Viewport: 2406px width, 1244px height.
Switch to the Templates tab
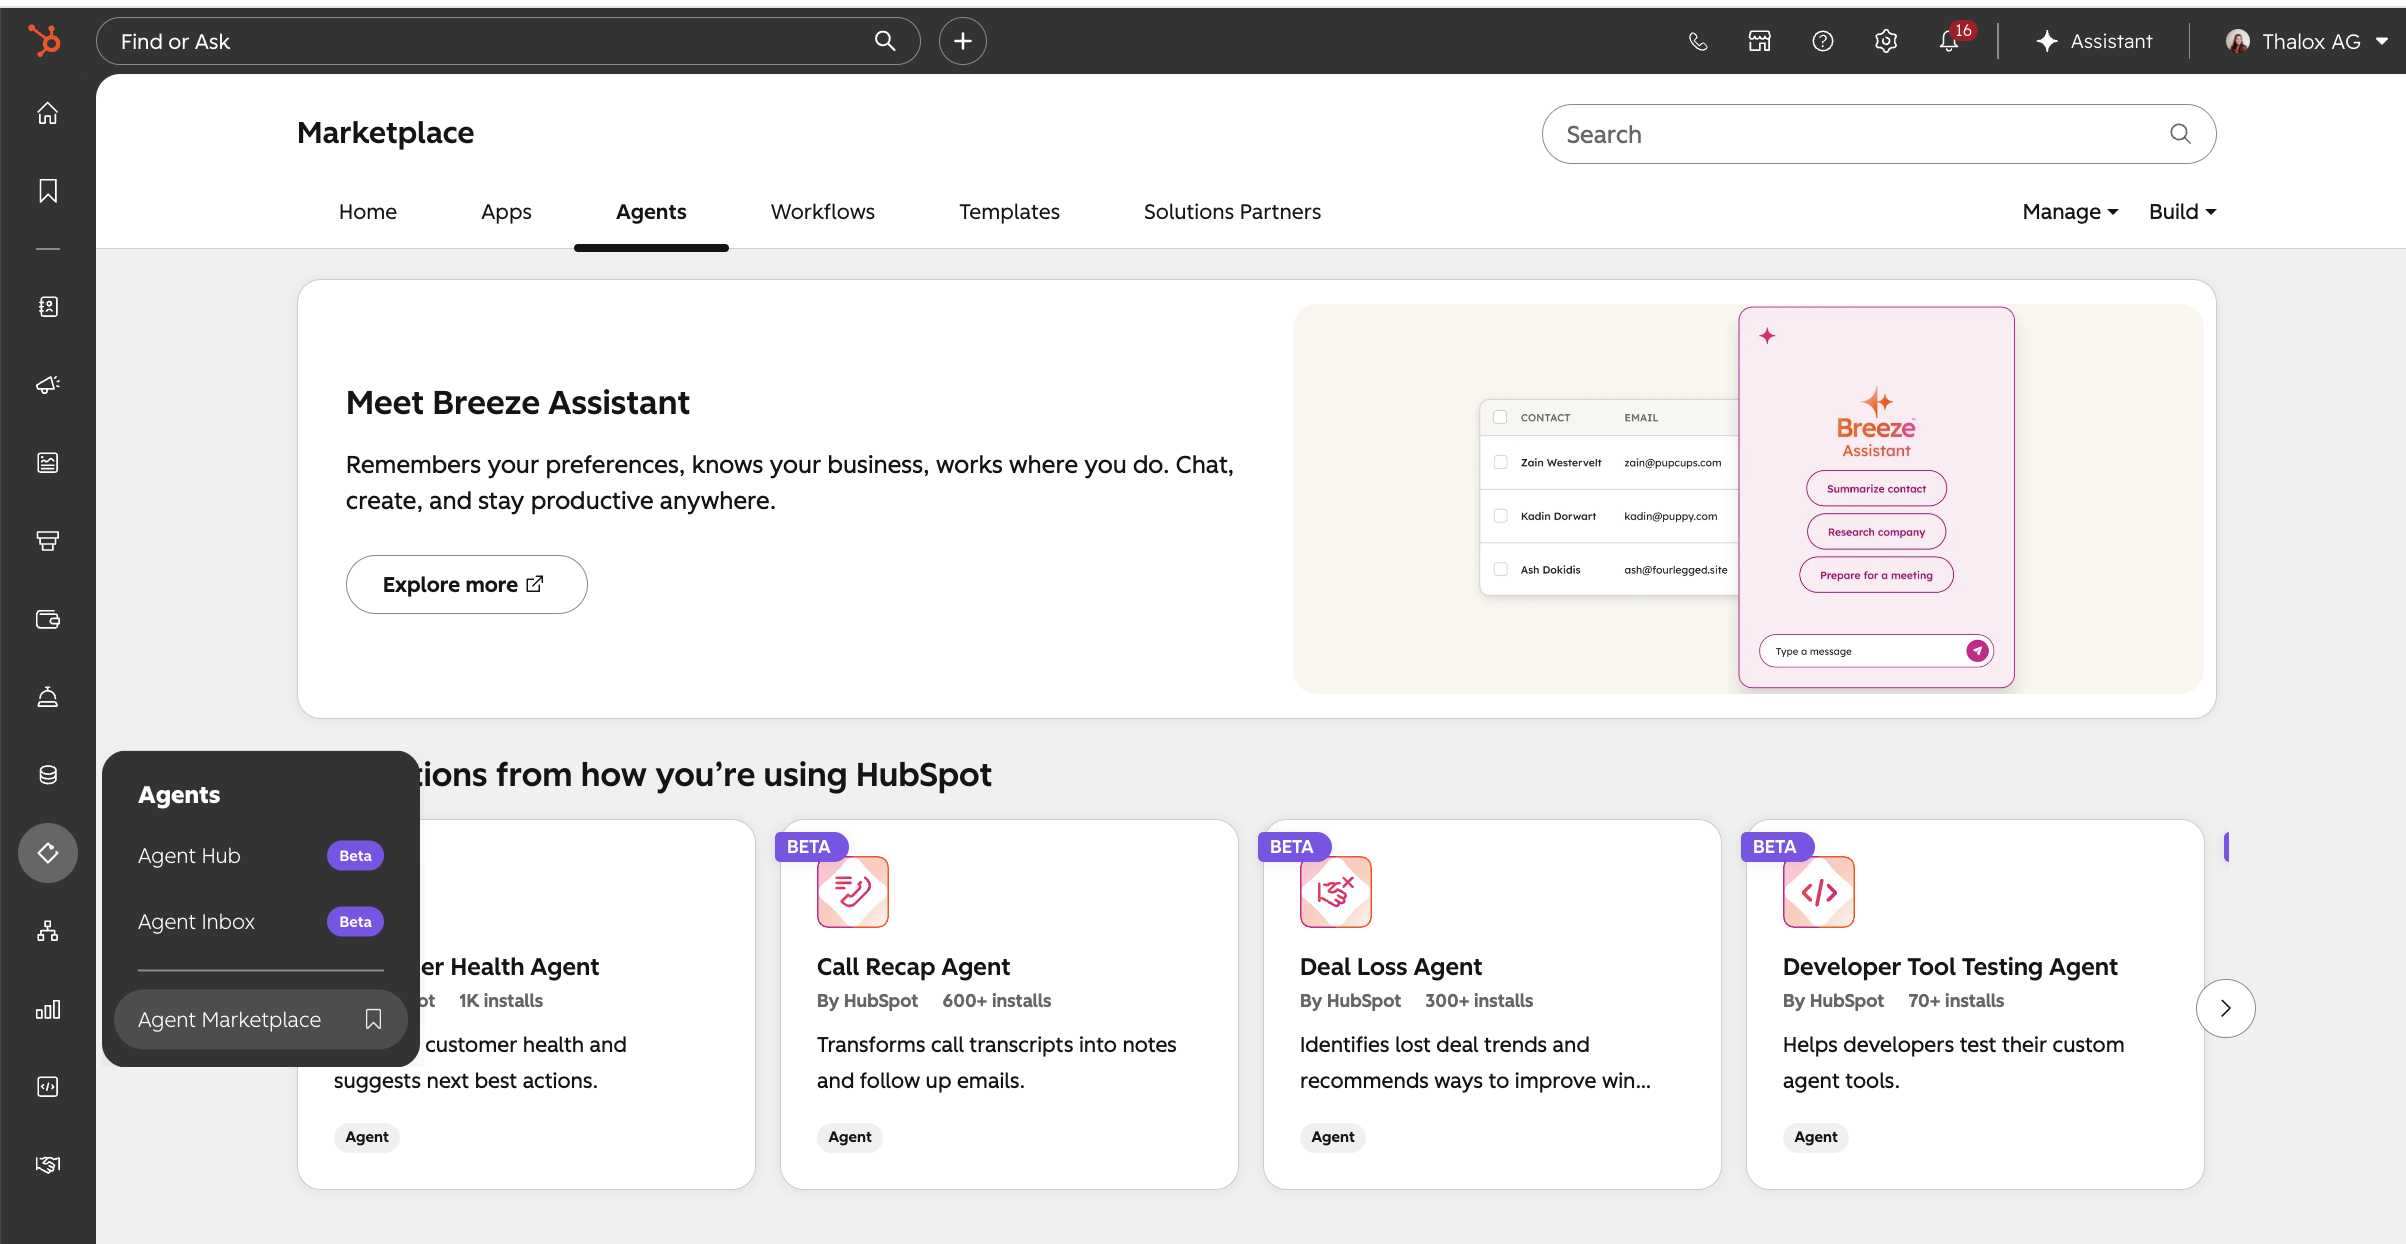tap(1009, 212)
